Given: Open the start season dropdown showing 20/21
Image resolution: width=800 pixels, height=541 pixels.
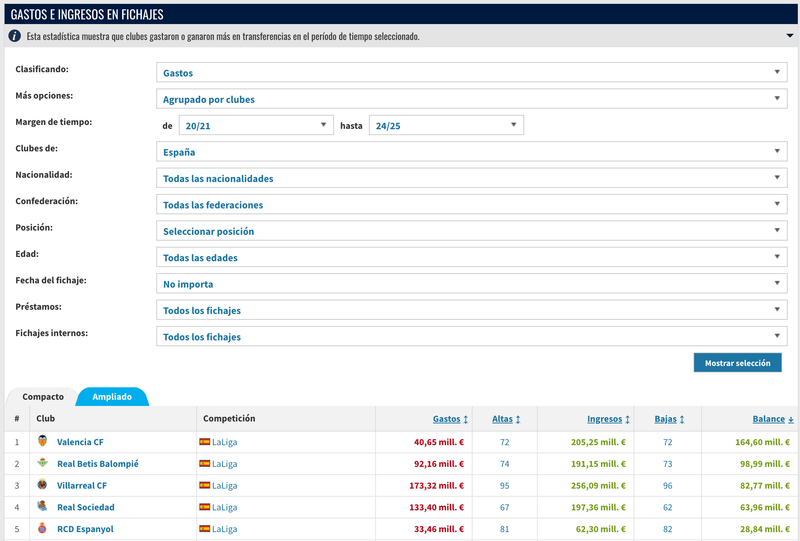Looking at the screenshot, I should coord(255,126).
